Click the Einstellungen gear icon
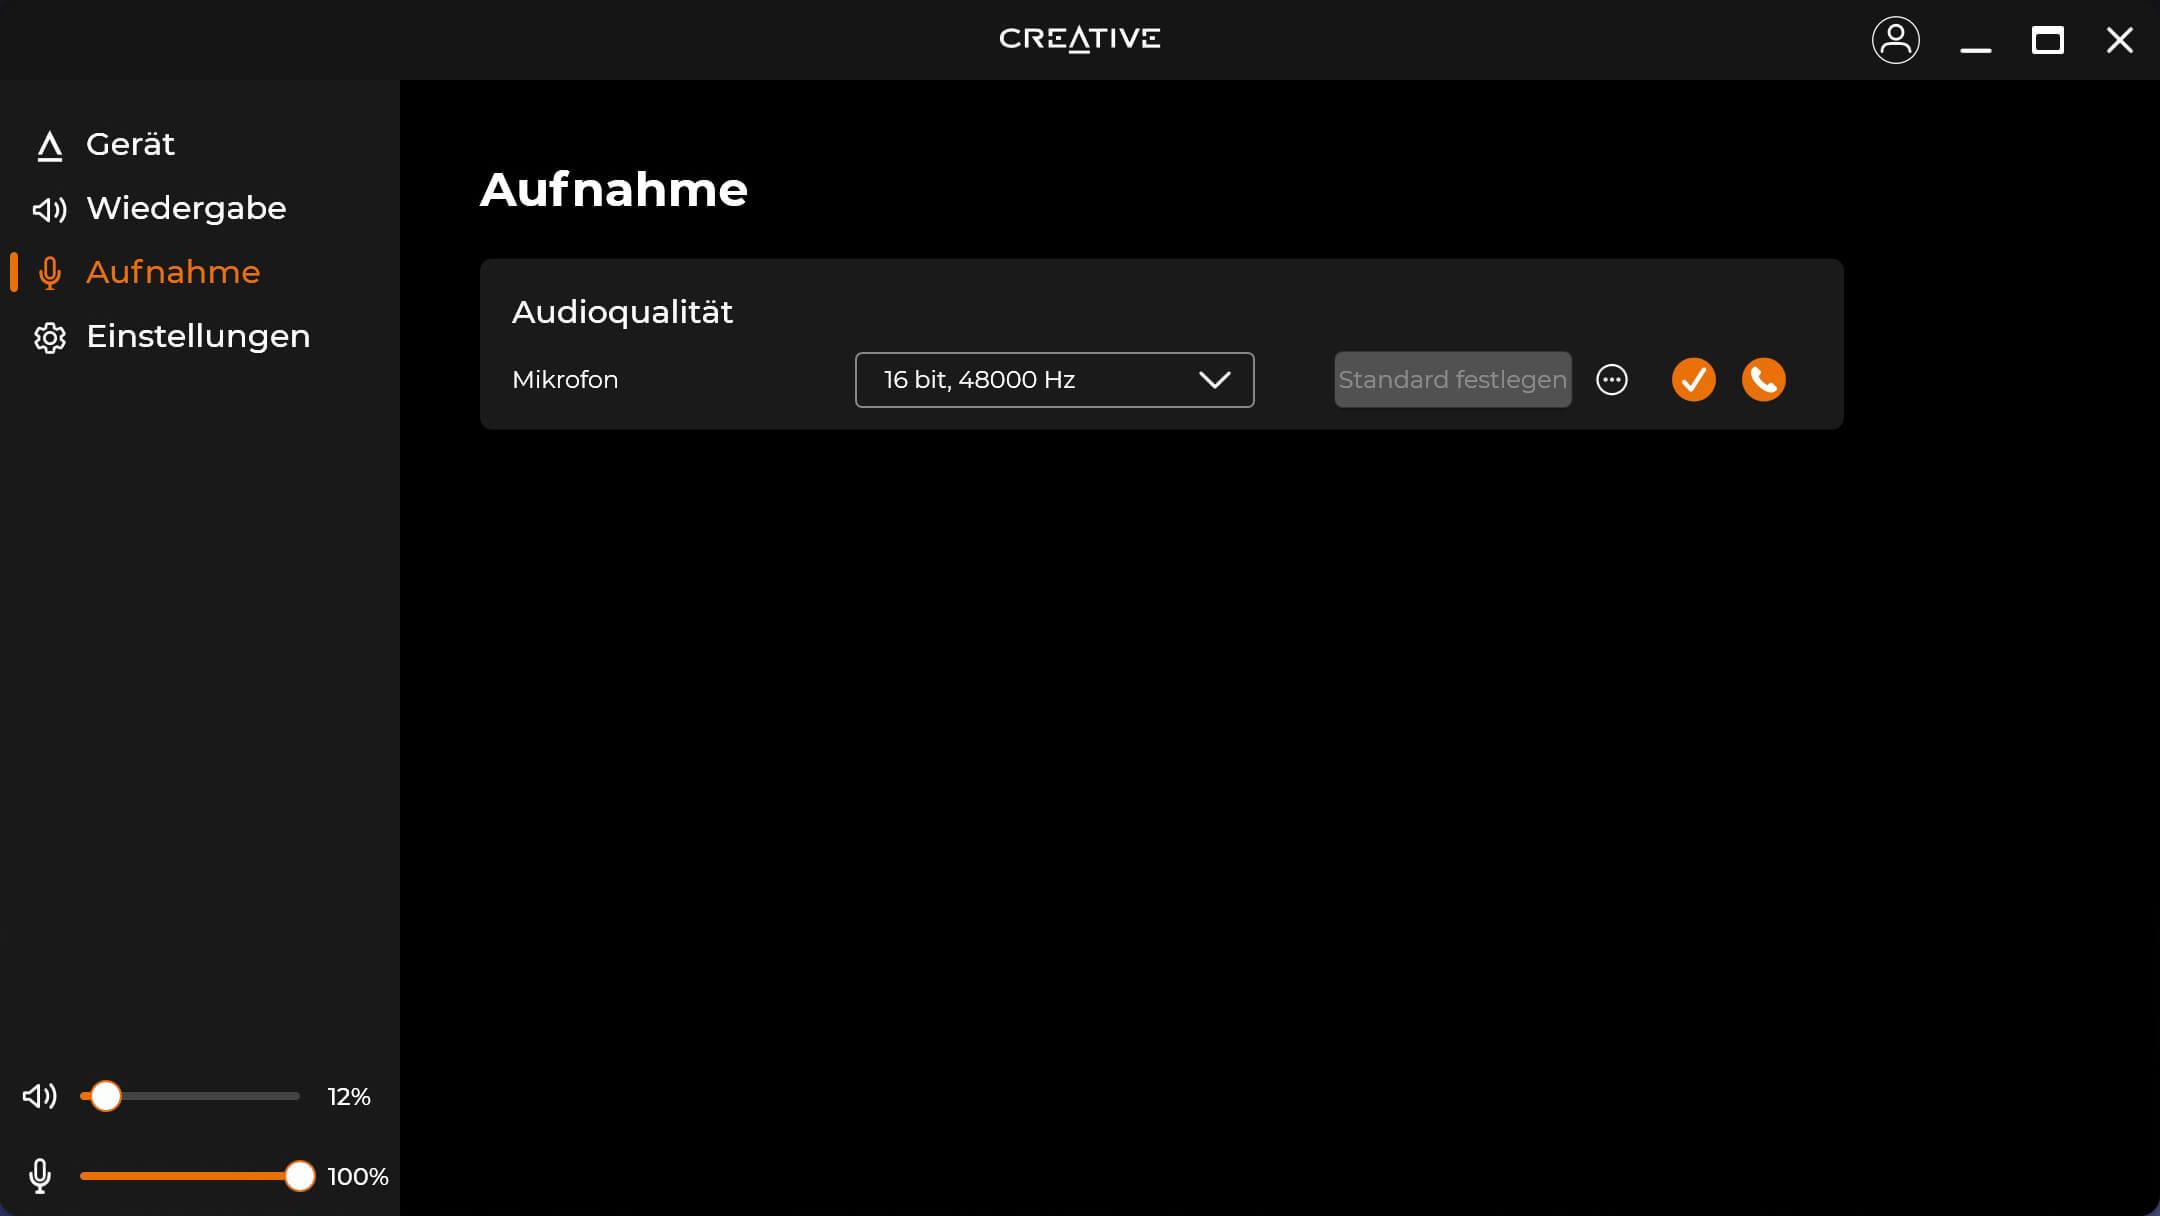Screen dimensions: 2160x1216 coord(49,337)
